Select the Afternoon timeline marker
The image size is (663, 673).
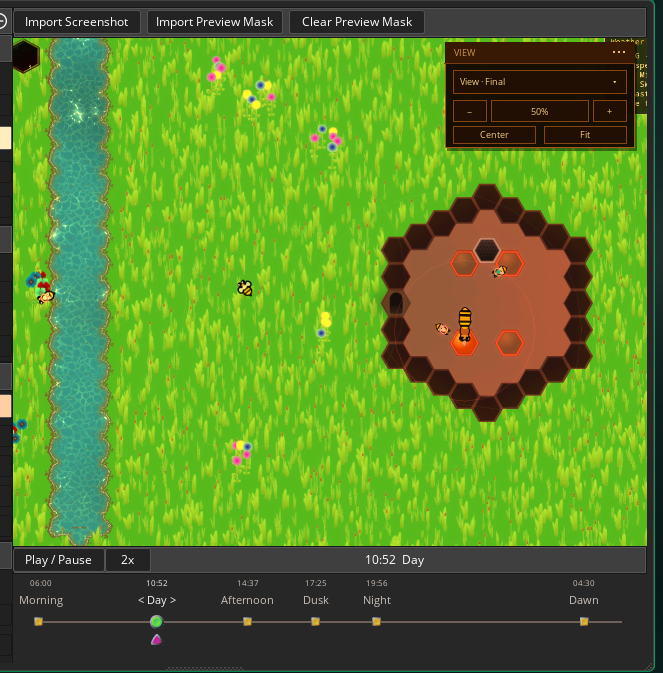247,621
